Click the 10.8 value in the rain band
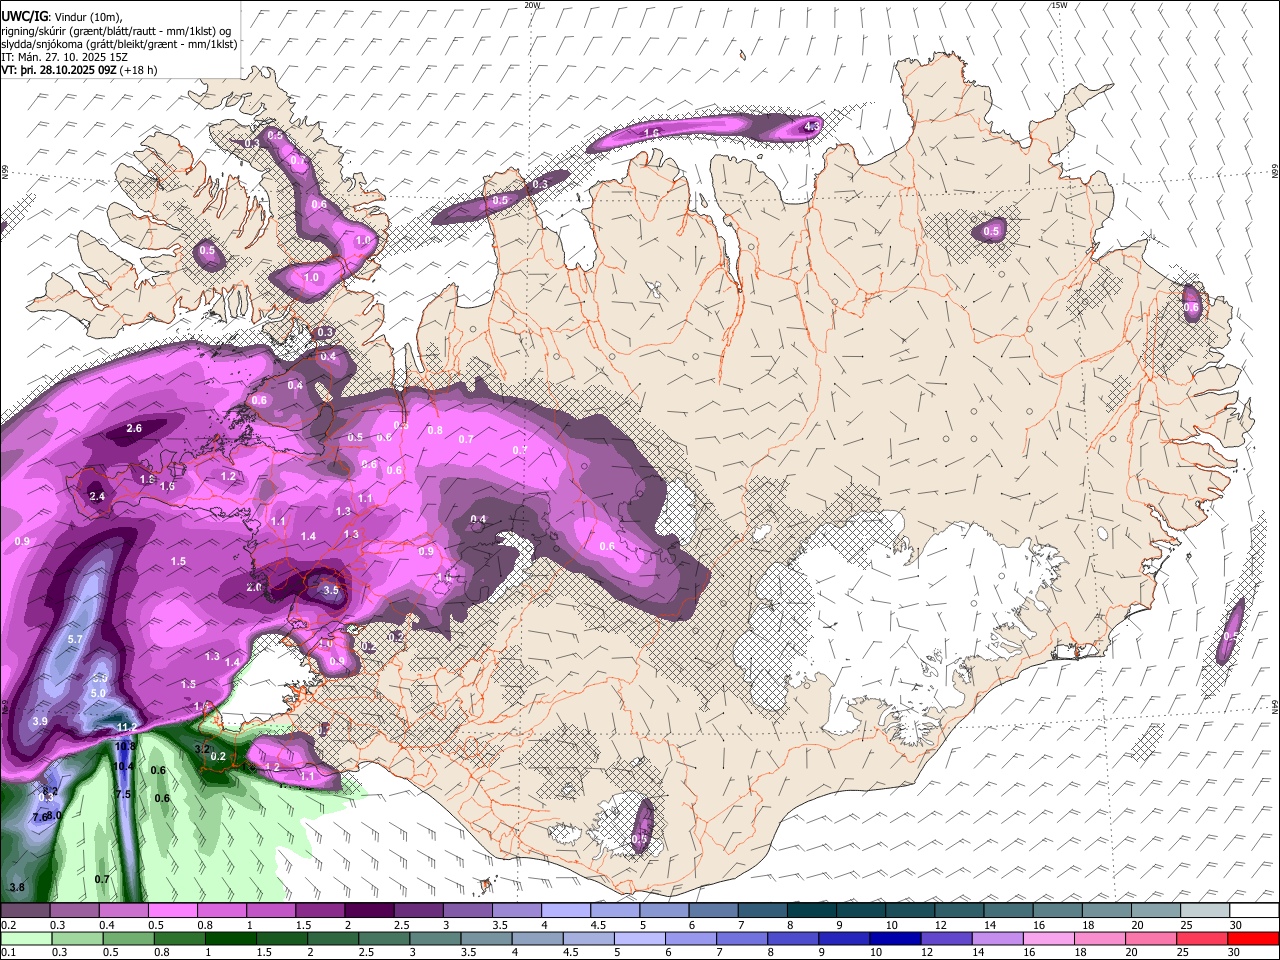Viewport: 1280px width, 960px height. pyautogui.click(x=125, y=746)
